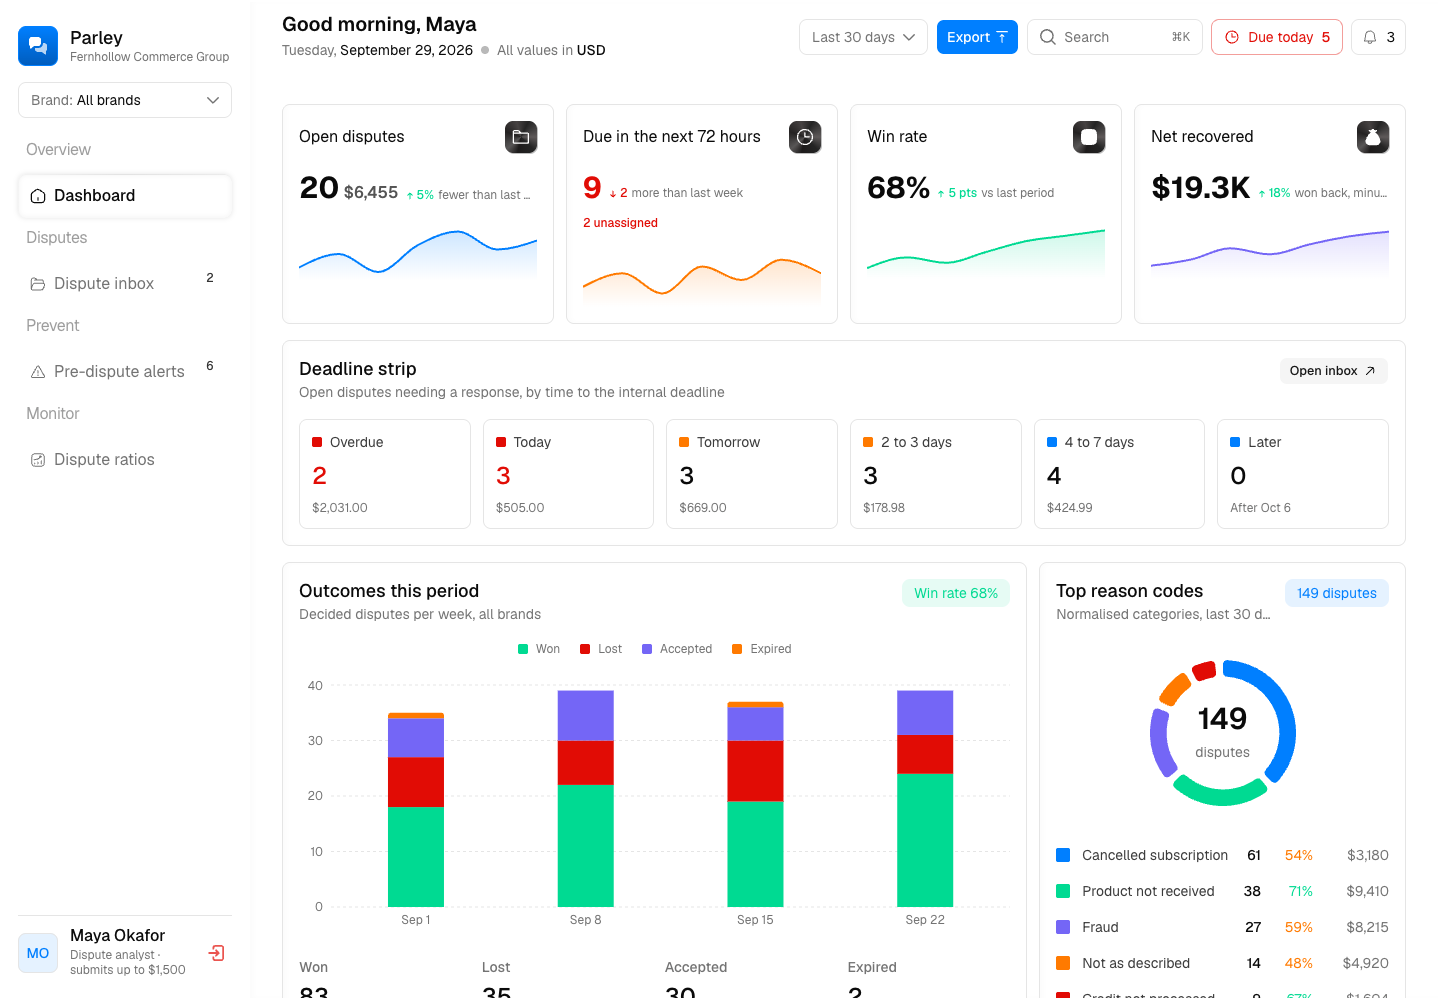Open the Dashboard page in sidebar
The height and width of the screenshot is (1000, 1440).
[x=125, y=196]
